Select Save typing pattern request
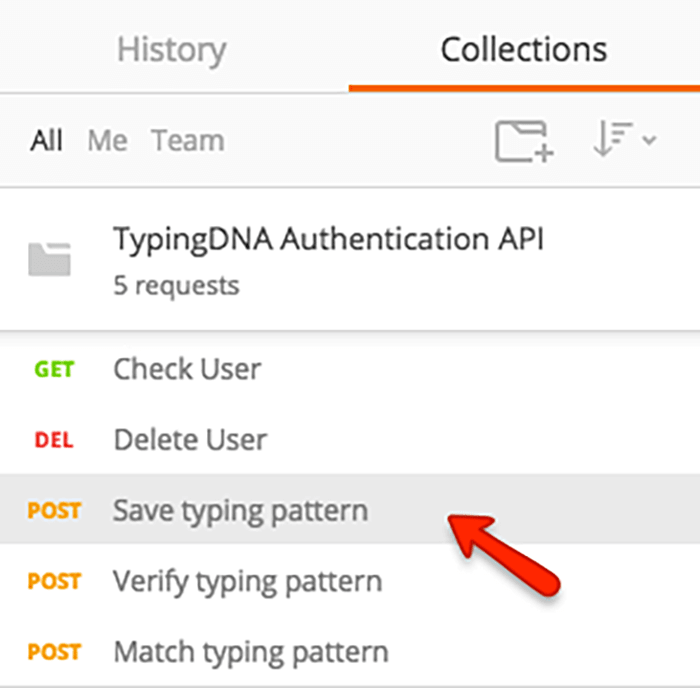The image size is (700, 688). coord(350,509)
